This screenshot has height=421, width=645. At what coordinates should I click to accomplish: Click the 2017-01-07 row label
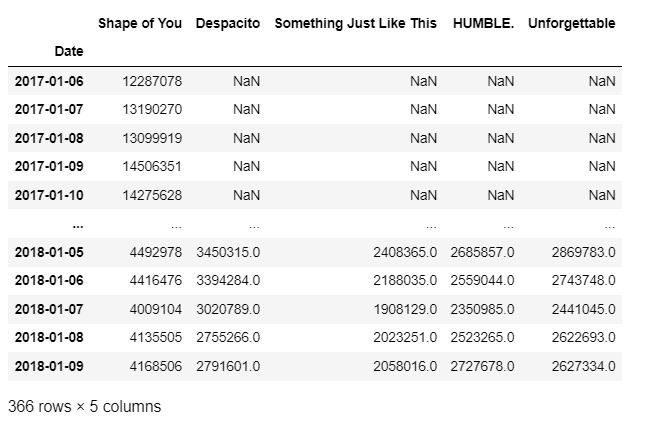tap(49, 109)
